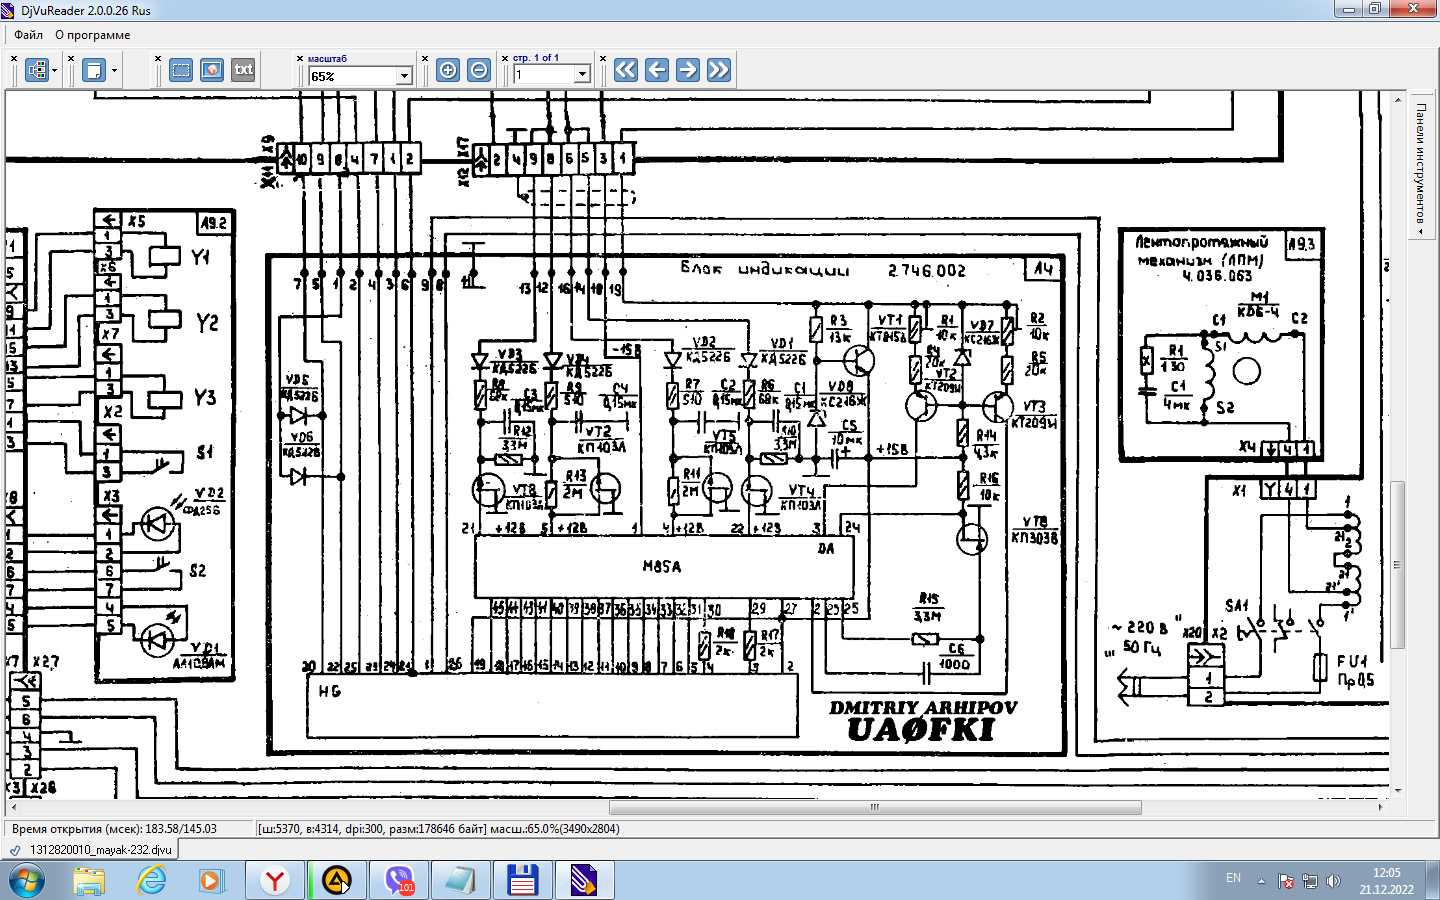Open the О программе menu
The image size is (1440, 900).
pos(92,35)
